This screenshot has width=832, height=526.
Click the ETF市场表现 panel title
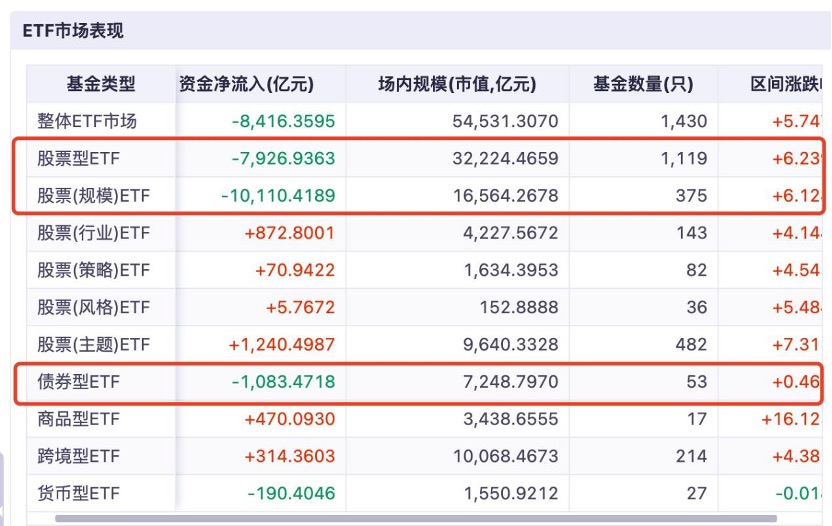pyautogui.click(x=73, y=31)
